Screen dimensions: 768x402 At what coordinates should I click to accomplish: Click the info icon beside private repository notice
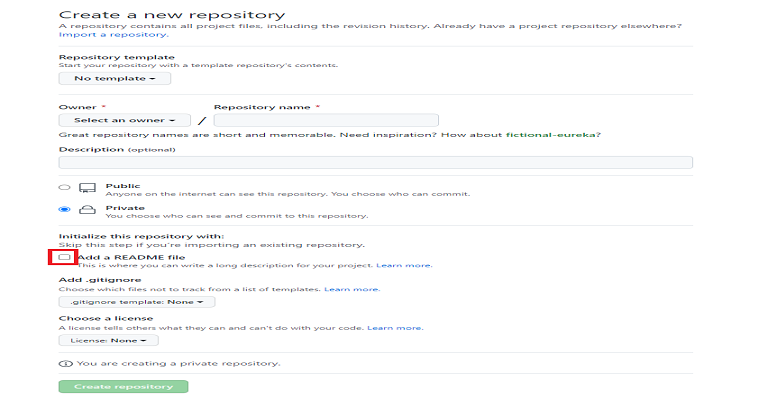point(66,364)
